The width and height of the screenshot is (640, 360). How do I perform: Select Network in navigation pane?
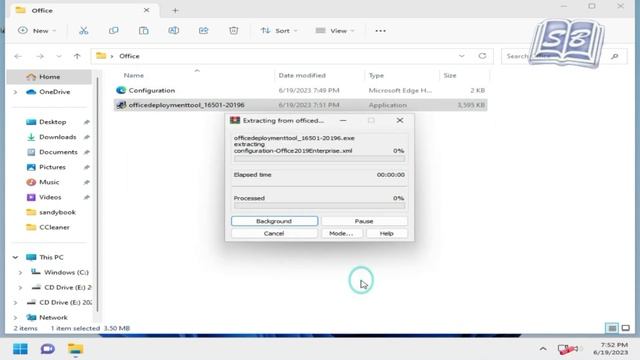53,318
